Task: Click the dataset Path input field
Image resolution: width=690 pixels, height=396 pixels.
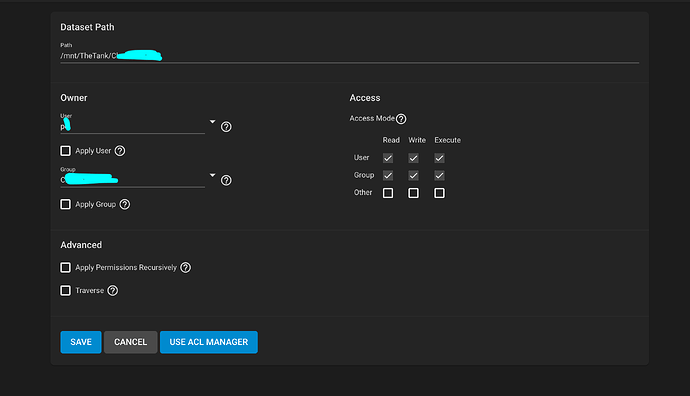Action: point(349,56)
